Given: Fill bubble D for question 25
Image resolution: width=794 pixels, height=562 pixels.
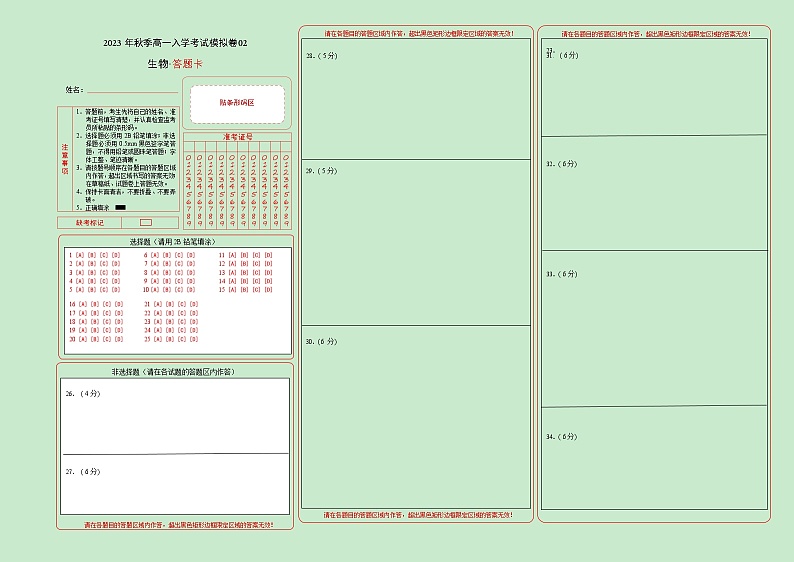Looking at the screenshot, I should (x=194, y=339).
